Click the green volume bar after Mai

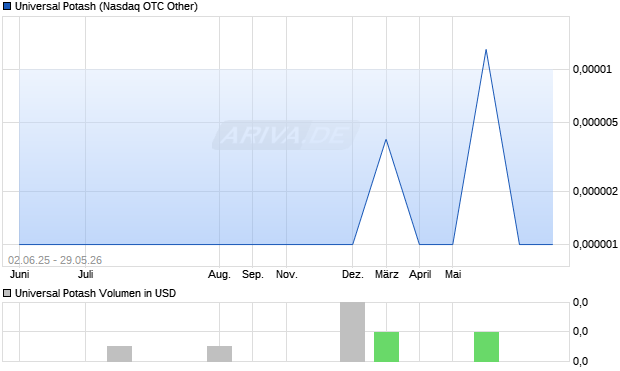pyautogui.click(x=486, y=346)
